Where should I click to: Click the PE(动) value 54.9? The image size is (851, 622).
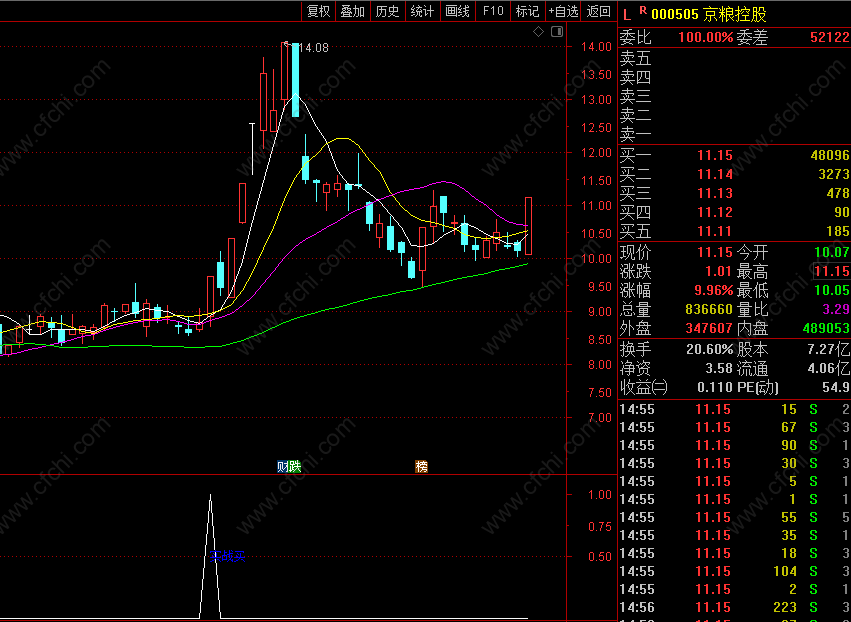[x=836, y=388]
